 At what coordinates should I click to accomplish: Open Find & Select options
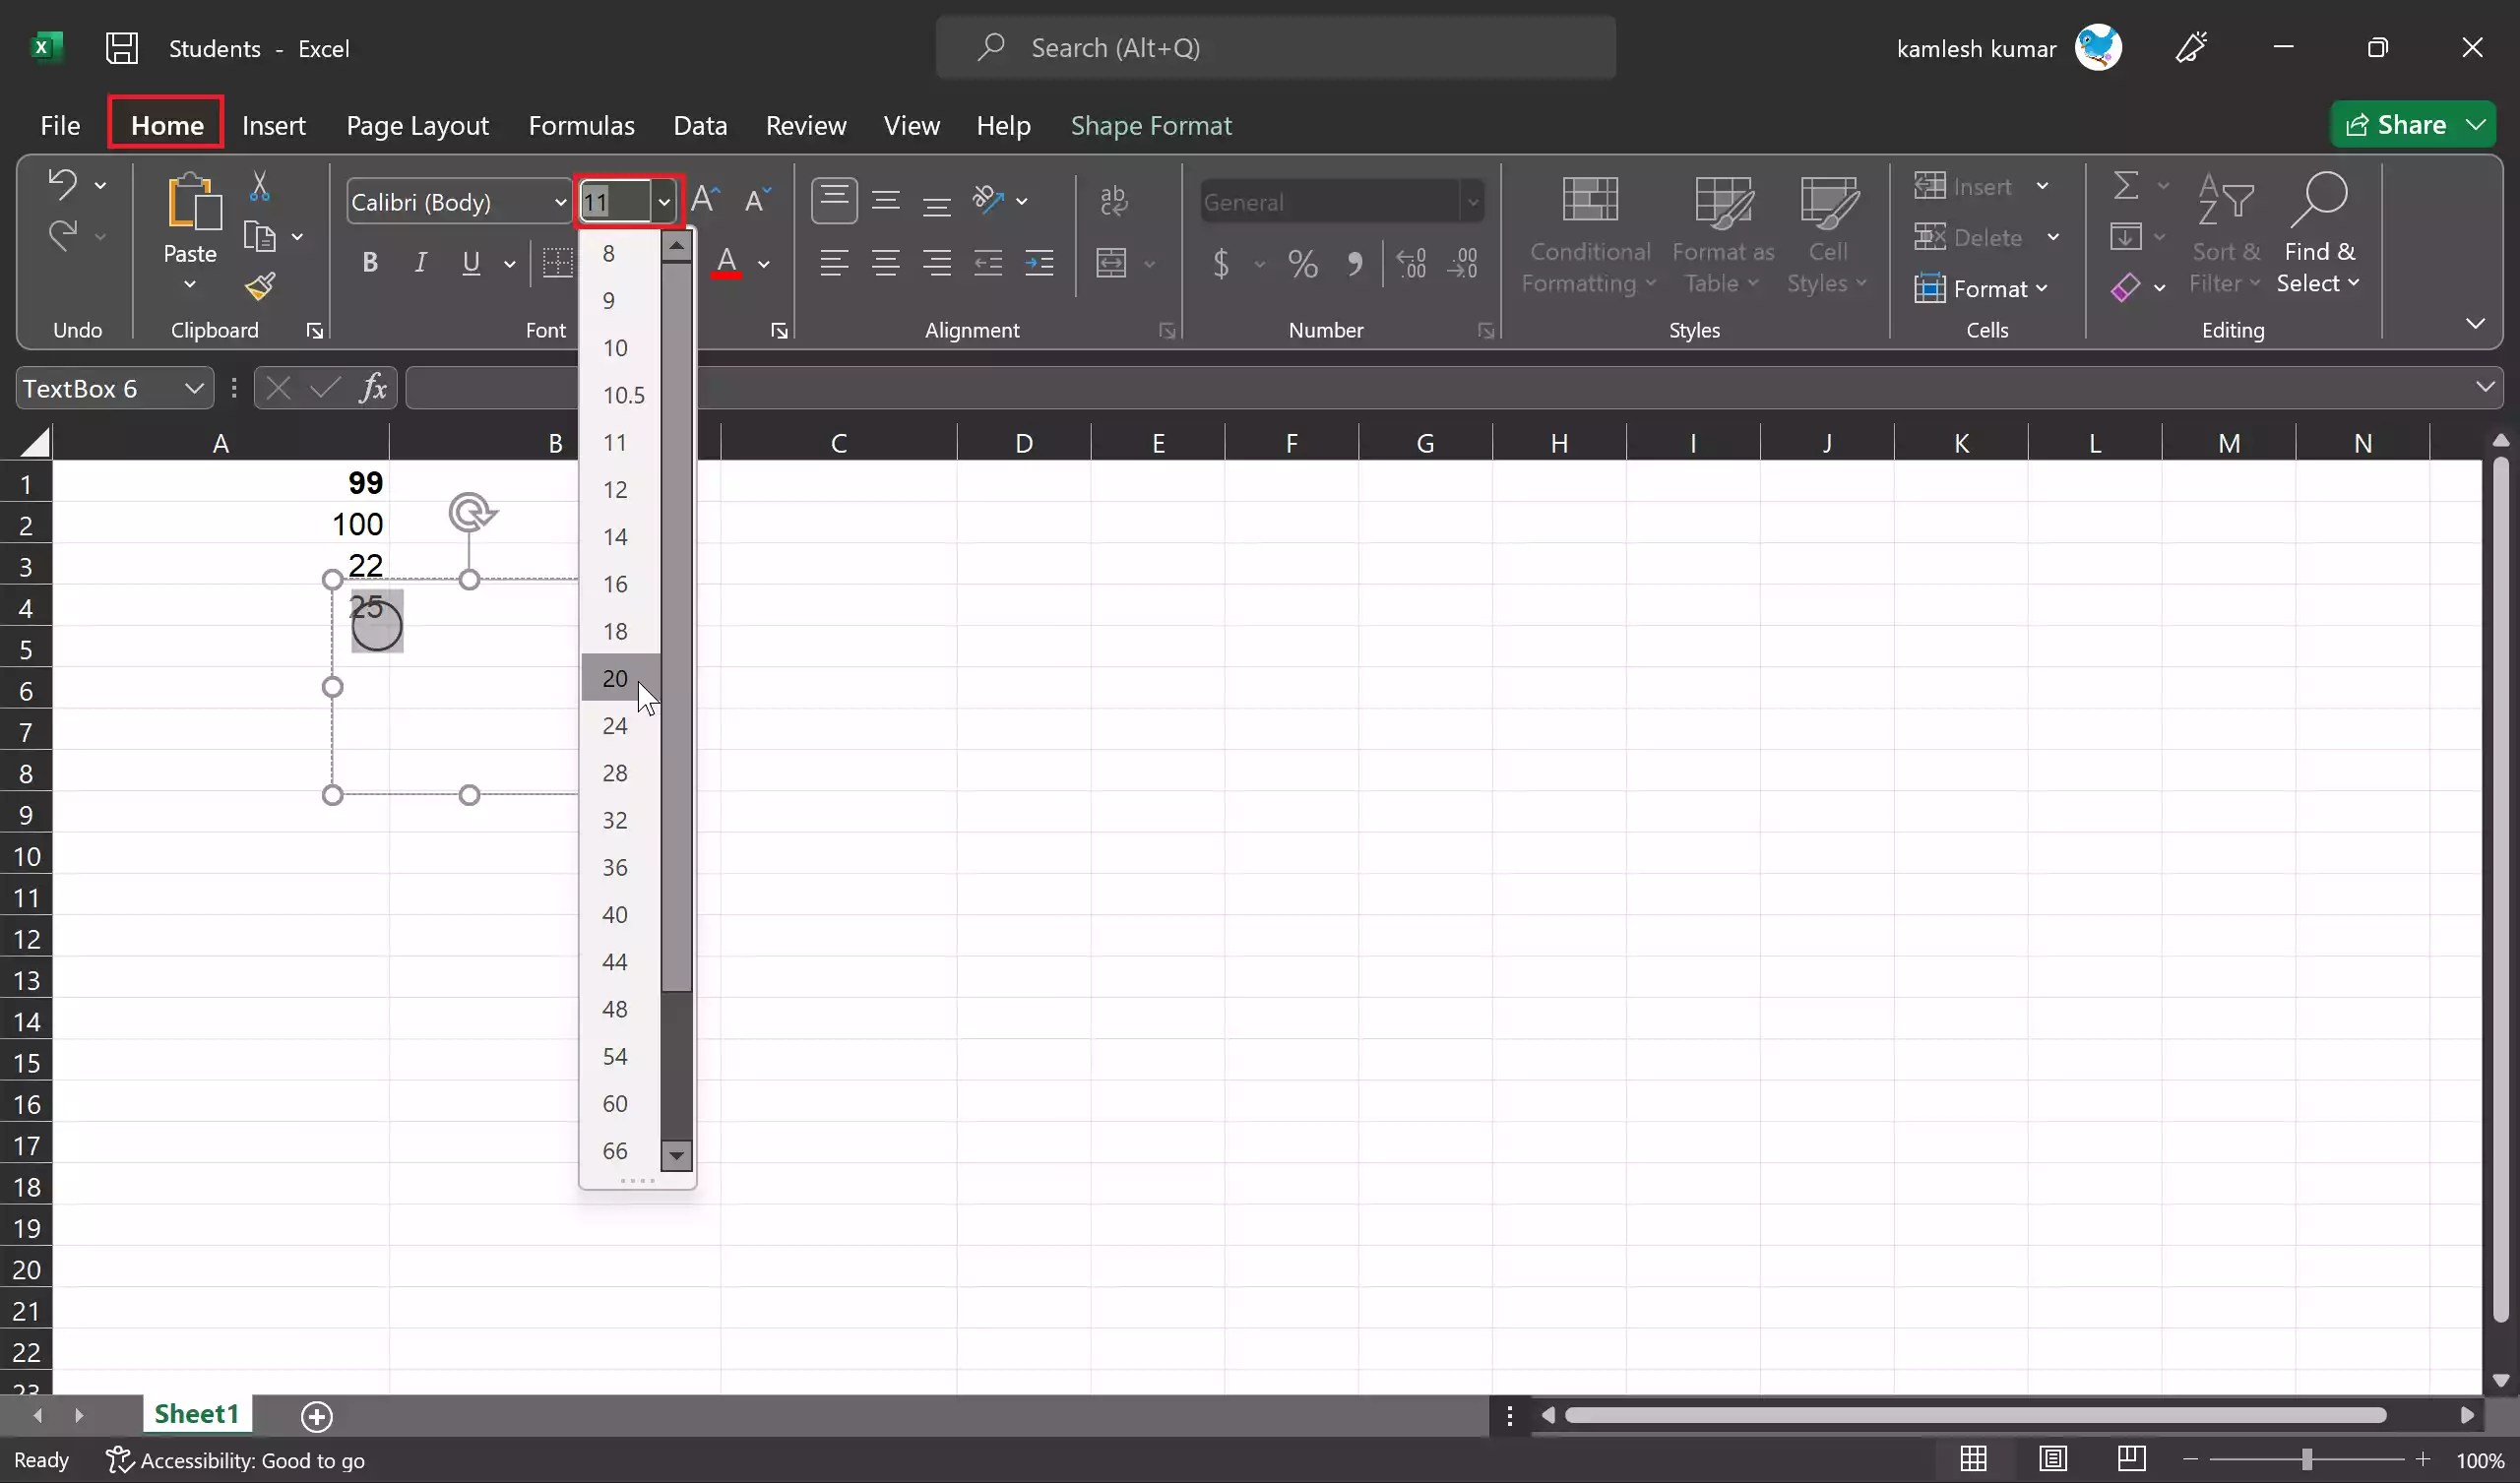click(x=2319, y=235)
